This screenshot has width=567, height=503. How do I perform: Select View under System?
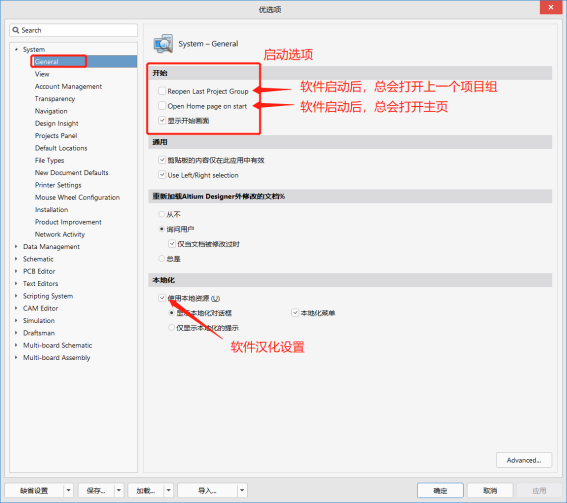[42, 74]
